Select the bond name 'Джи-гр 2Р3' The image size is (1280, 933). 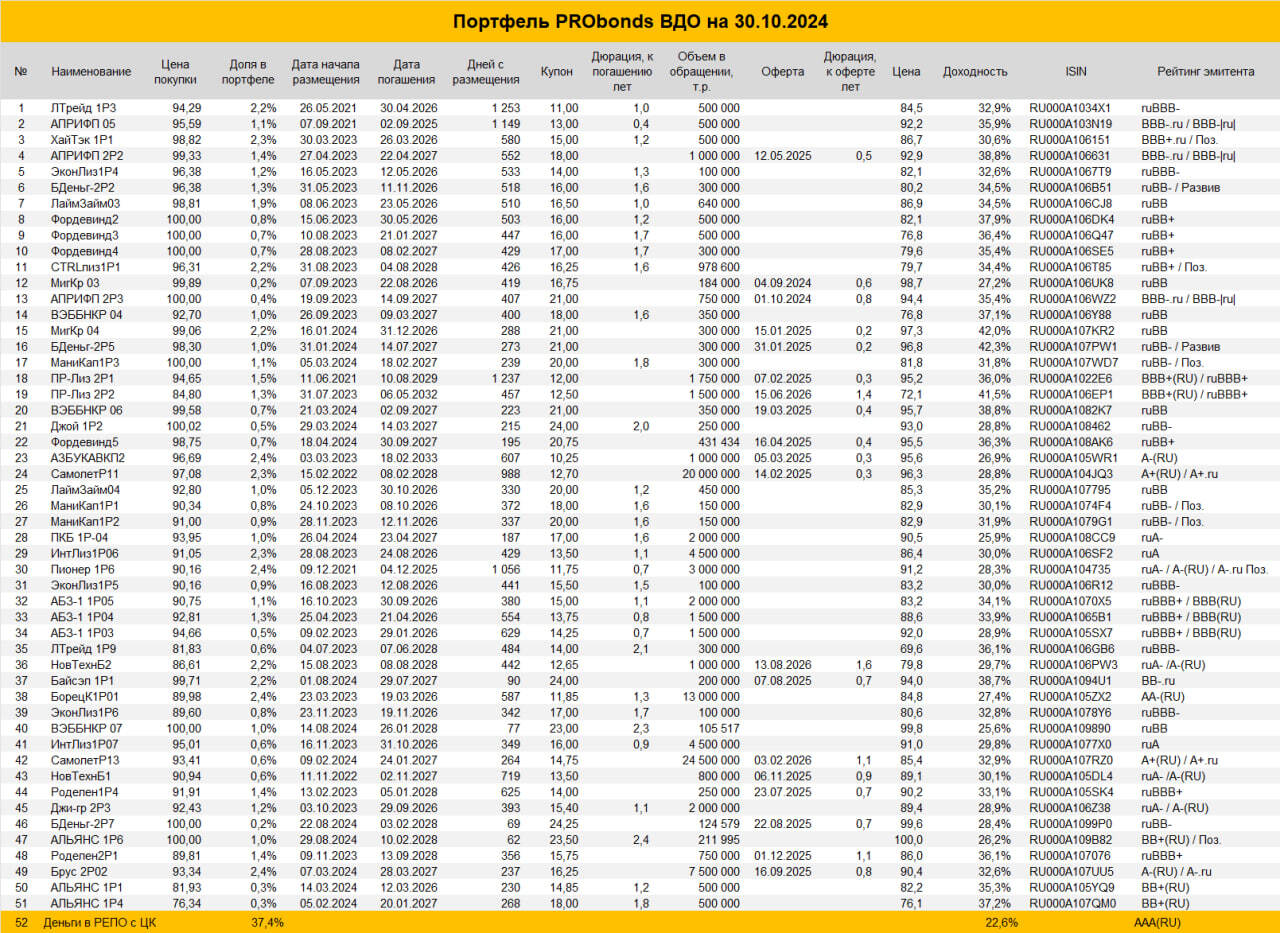click(x=81, y=809)
